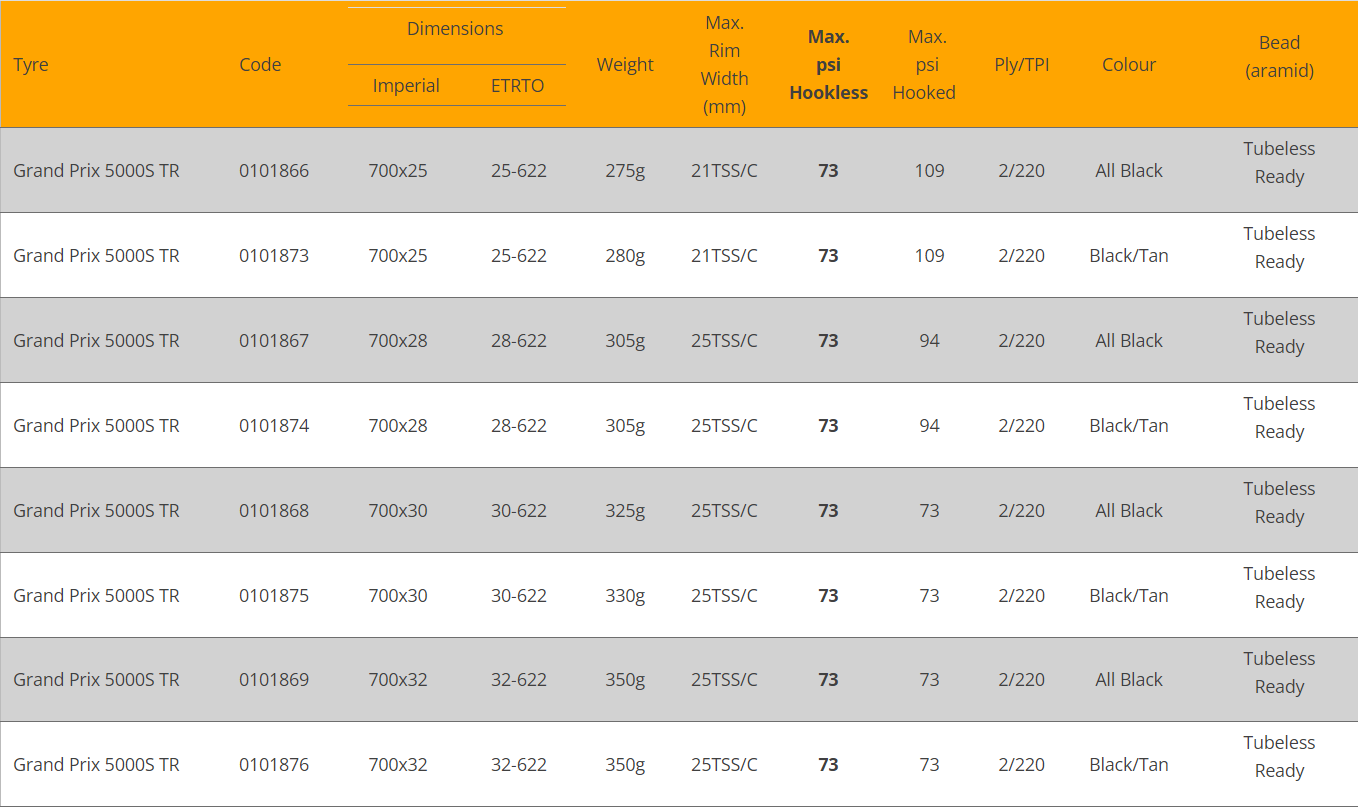Click Grand Prix 5000S TR in row 0101866

[96, 171]
